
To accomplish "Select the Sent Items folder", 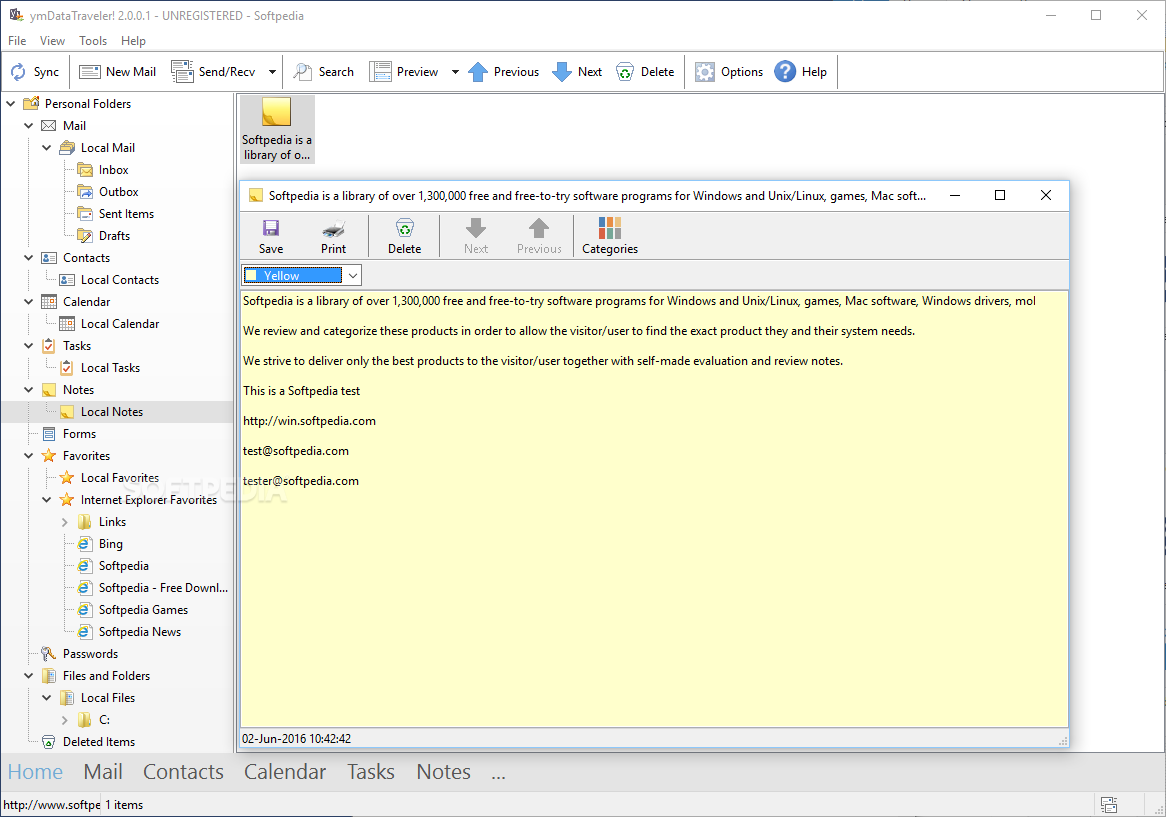I will 126,214.
